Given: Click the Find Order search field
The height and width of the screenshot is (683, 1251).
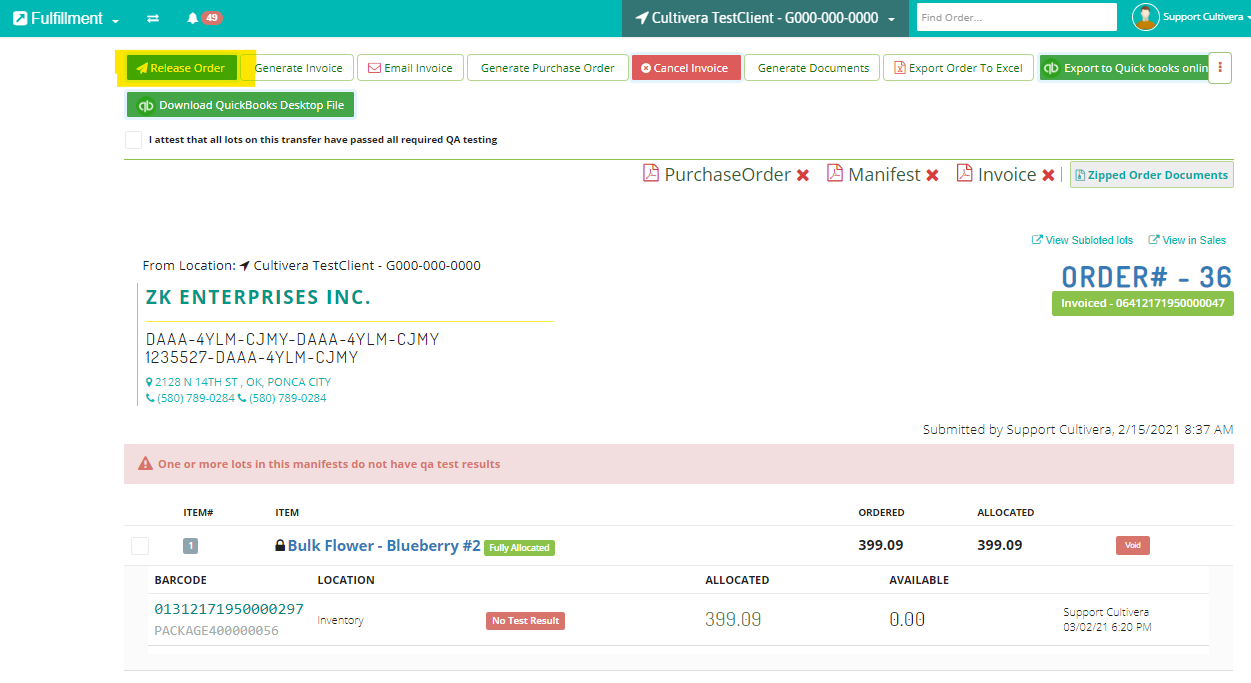Looking at the screenshot, I should coord(1016,17).
